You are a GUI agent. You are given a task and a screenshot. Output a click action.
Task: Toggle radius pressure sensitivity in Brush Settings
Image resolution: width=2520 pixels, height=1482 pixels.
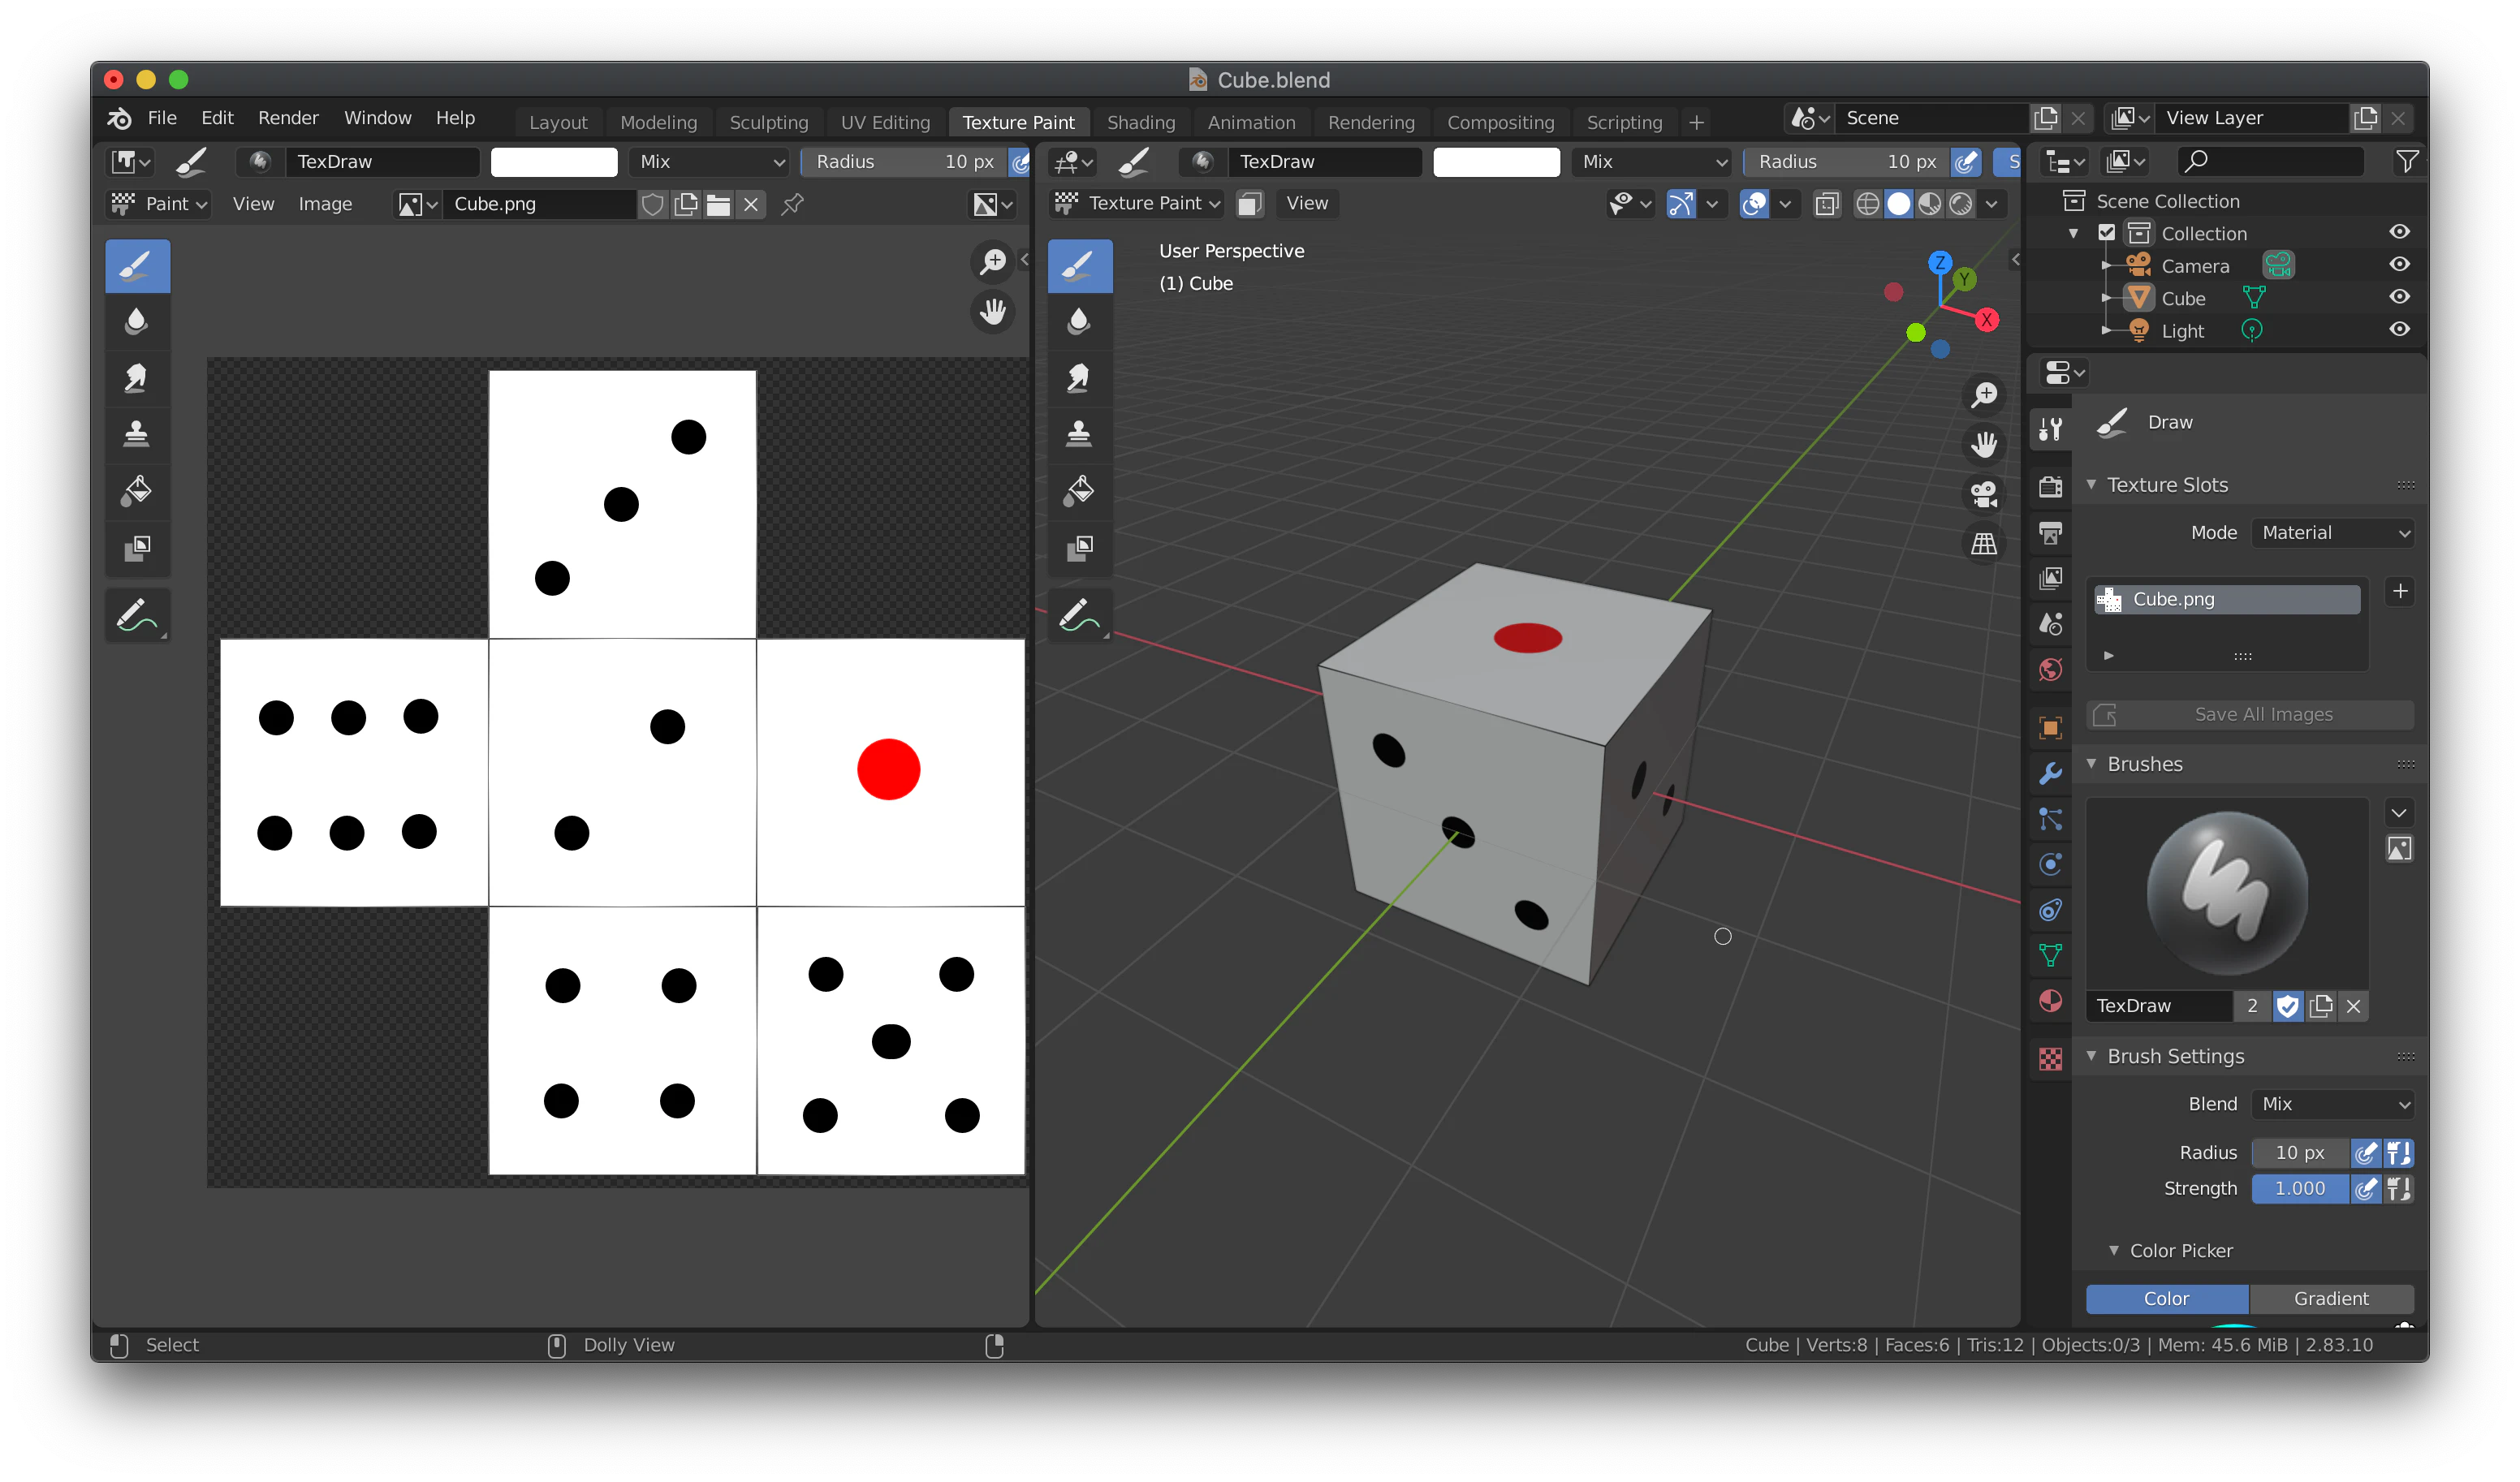coord(2365,1153)
